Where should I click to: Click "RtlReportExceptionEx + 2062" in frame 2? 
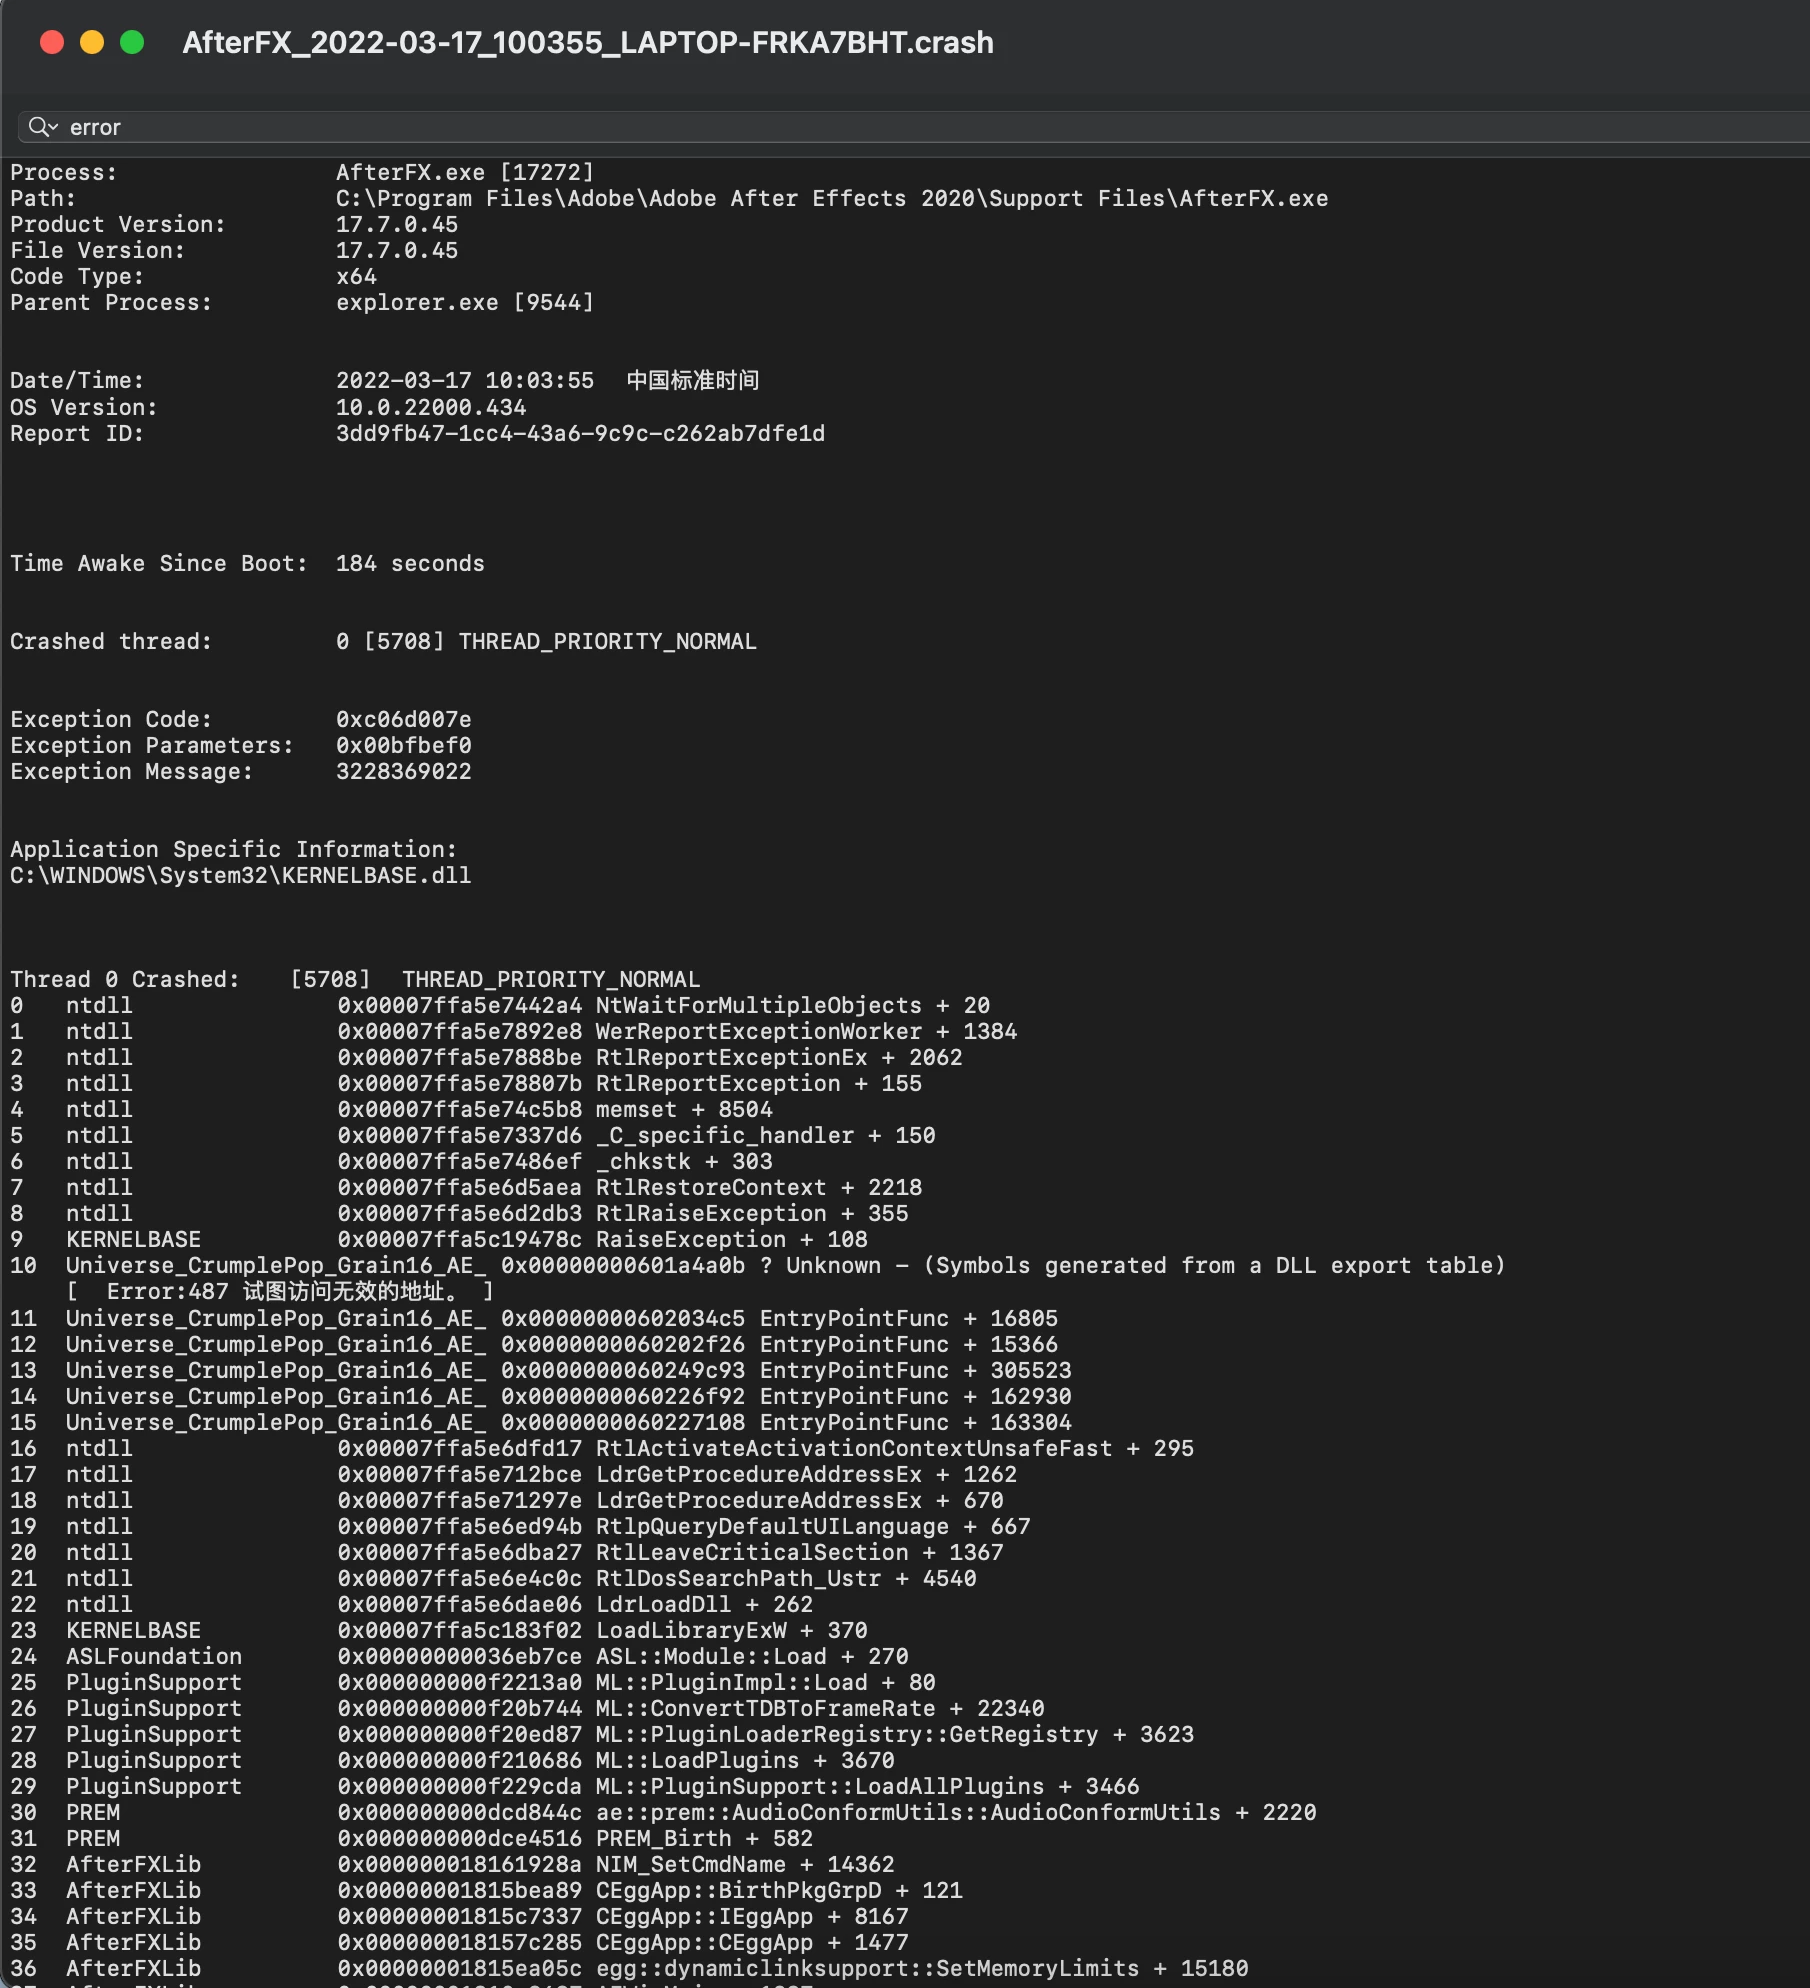point(779,1057)
